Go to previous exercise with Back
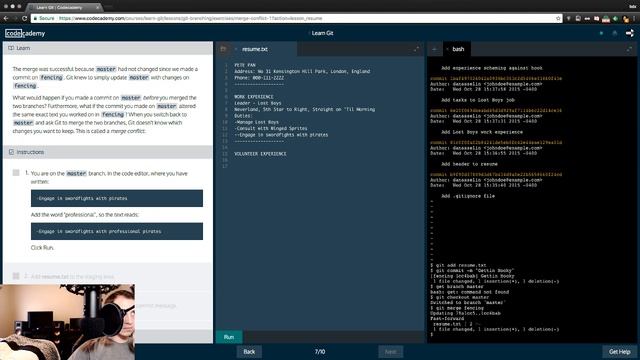 tap(249, 351)
